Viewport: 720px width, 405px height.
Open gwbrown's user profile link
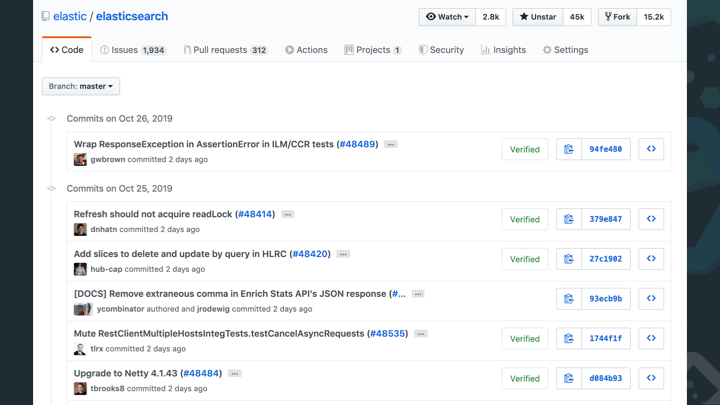coord(108,159)
